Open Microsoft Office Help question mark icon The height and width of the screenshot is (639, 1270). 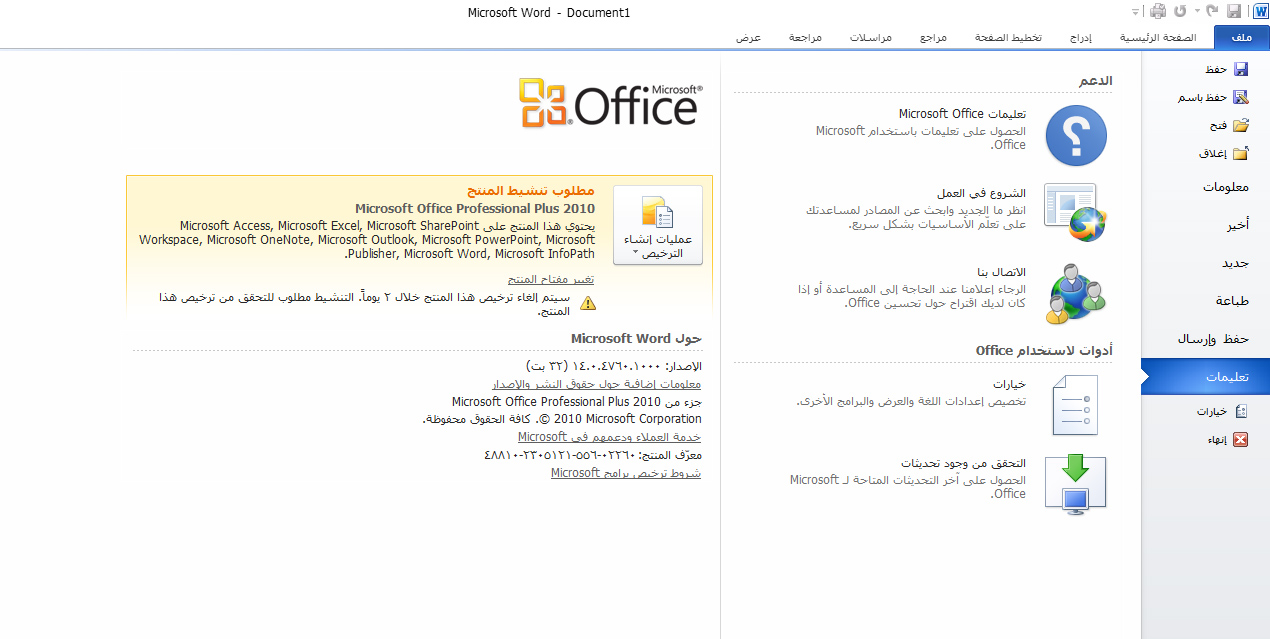[x=1076, y=134]
